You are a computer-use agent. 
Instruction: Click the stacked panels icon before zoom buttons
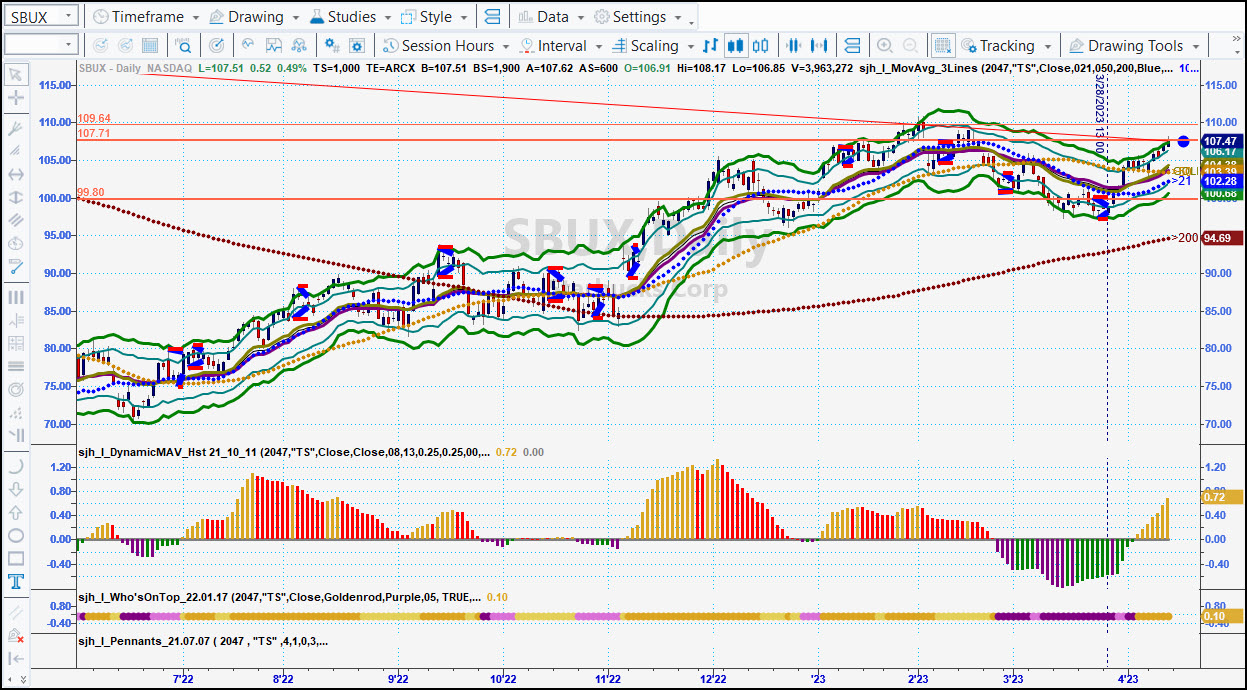point(852,45)
